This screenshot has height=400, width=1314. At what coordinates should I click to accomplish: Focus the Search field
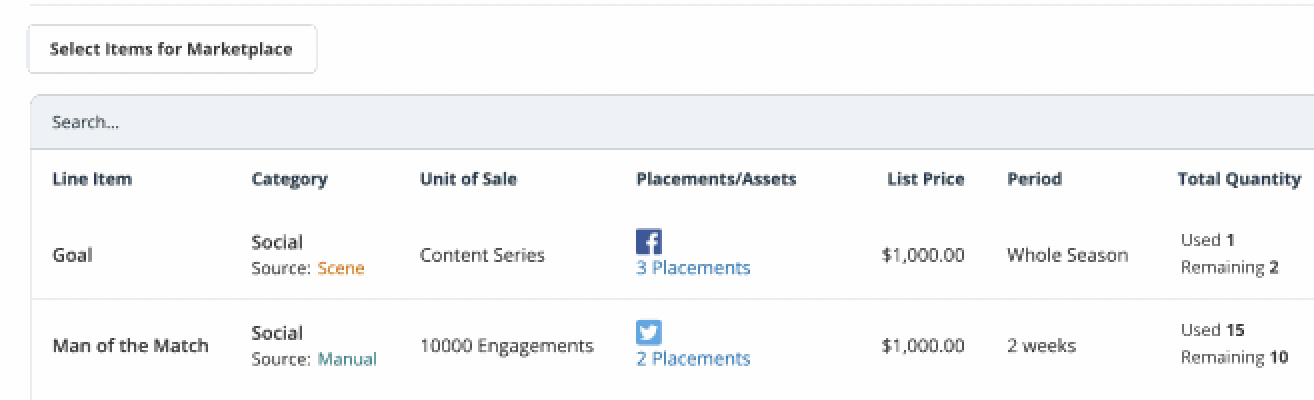click(600, 122)
